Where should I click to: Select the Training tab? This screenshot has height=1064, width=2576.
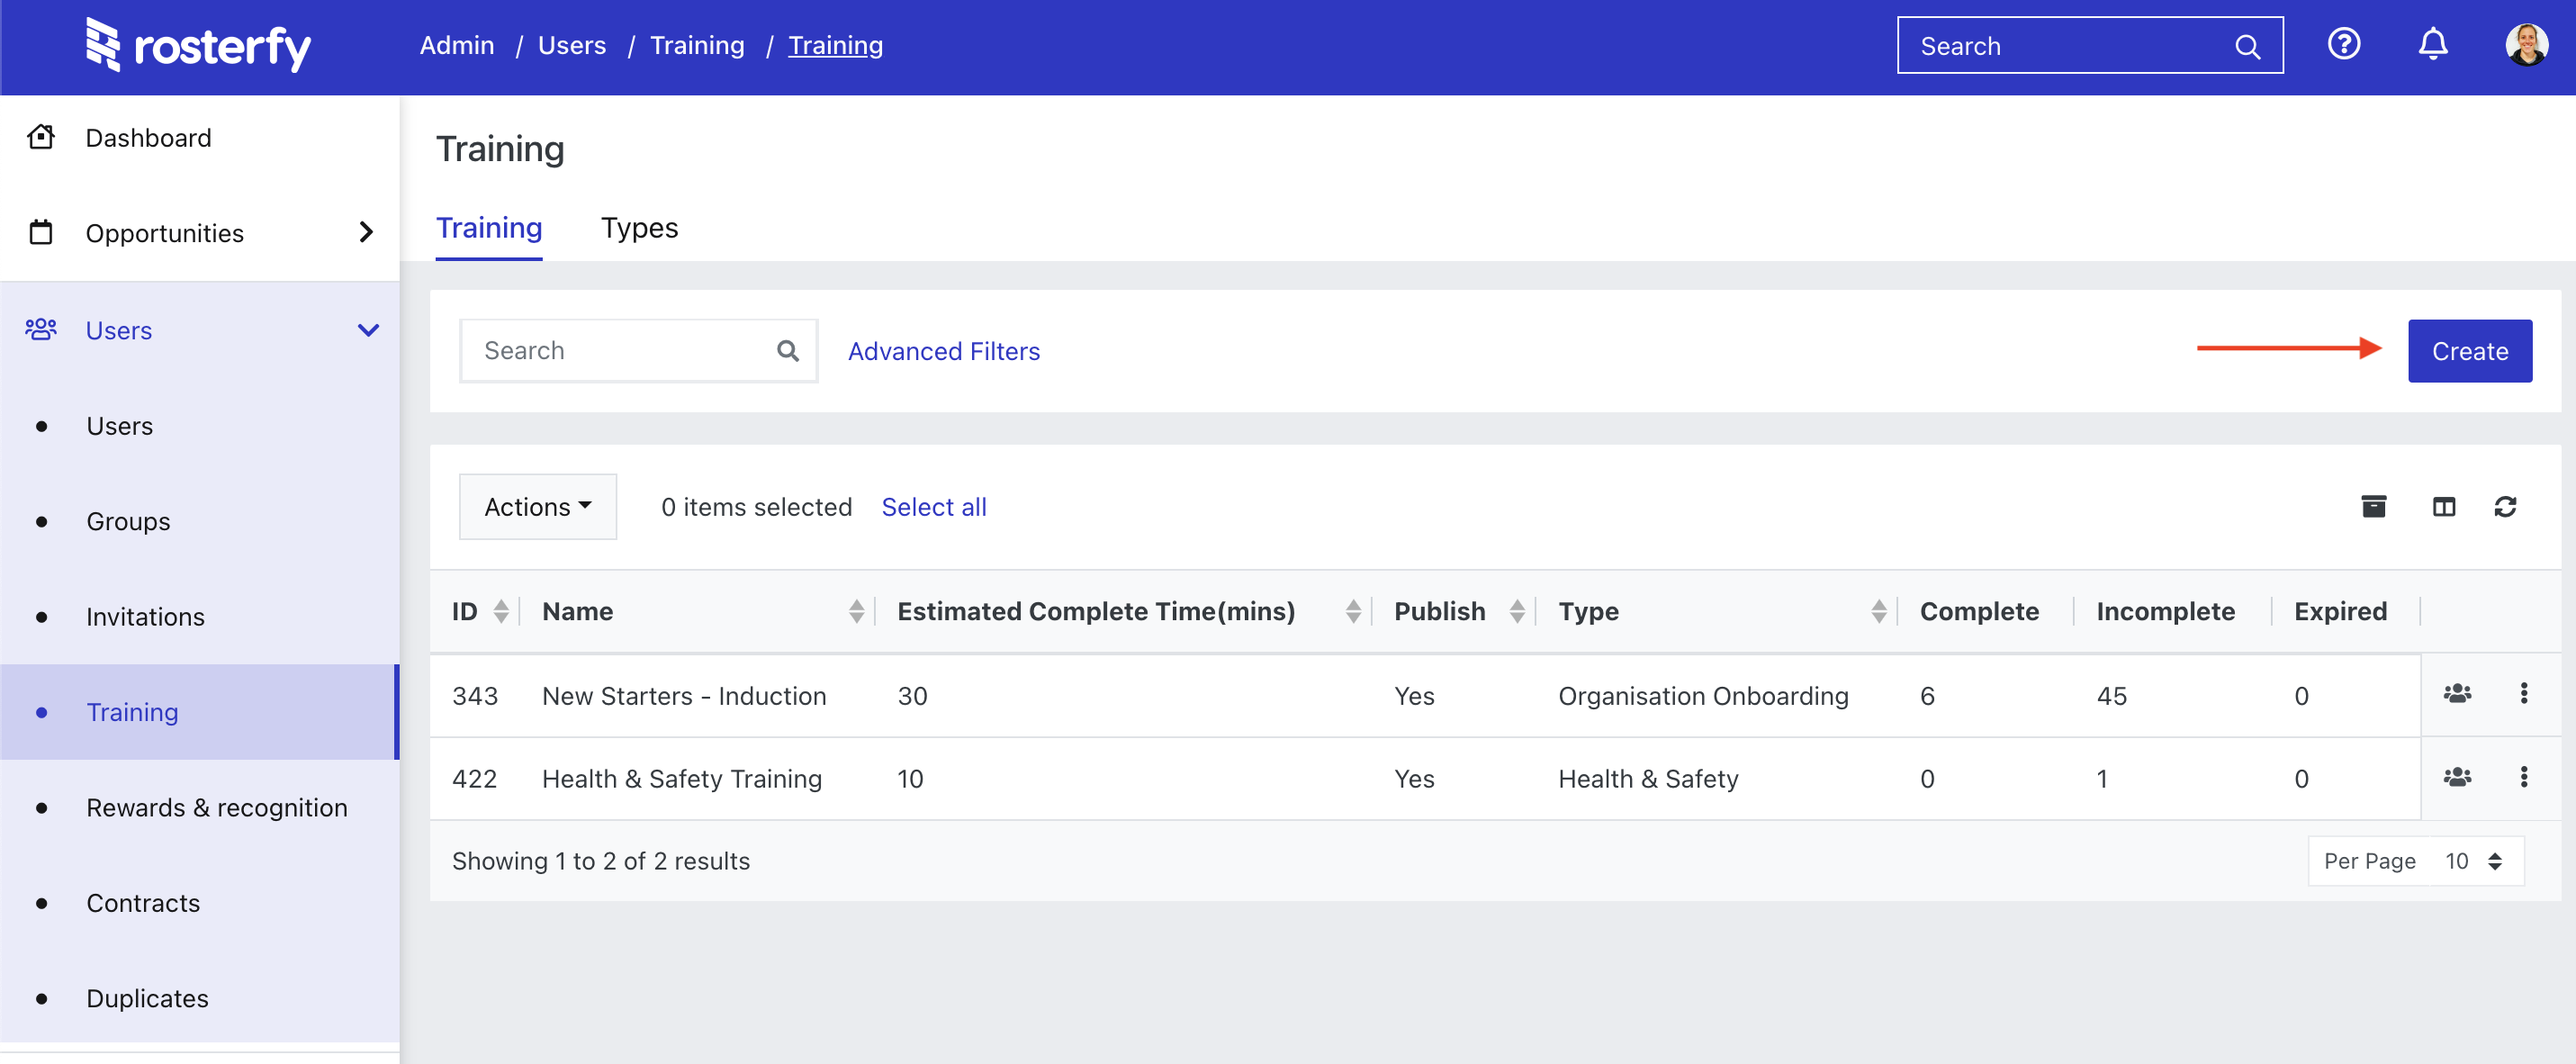(488, 228)
